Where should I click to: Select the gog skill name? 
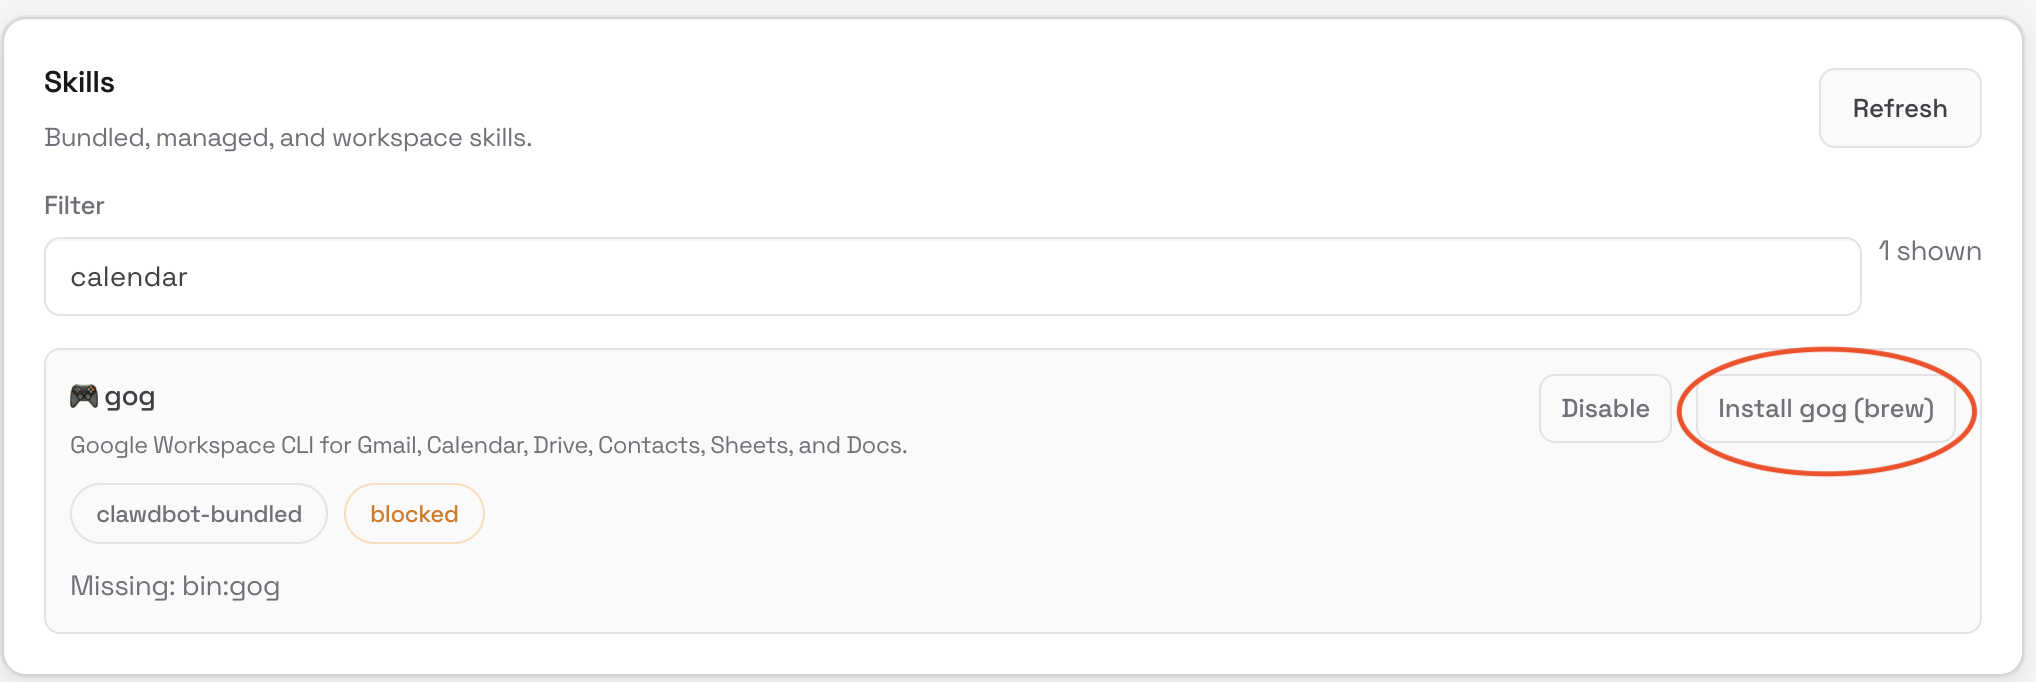[131, 396]
